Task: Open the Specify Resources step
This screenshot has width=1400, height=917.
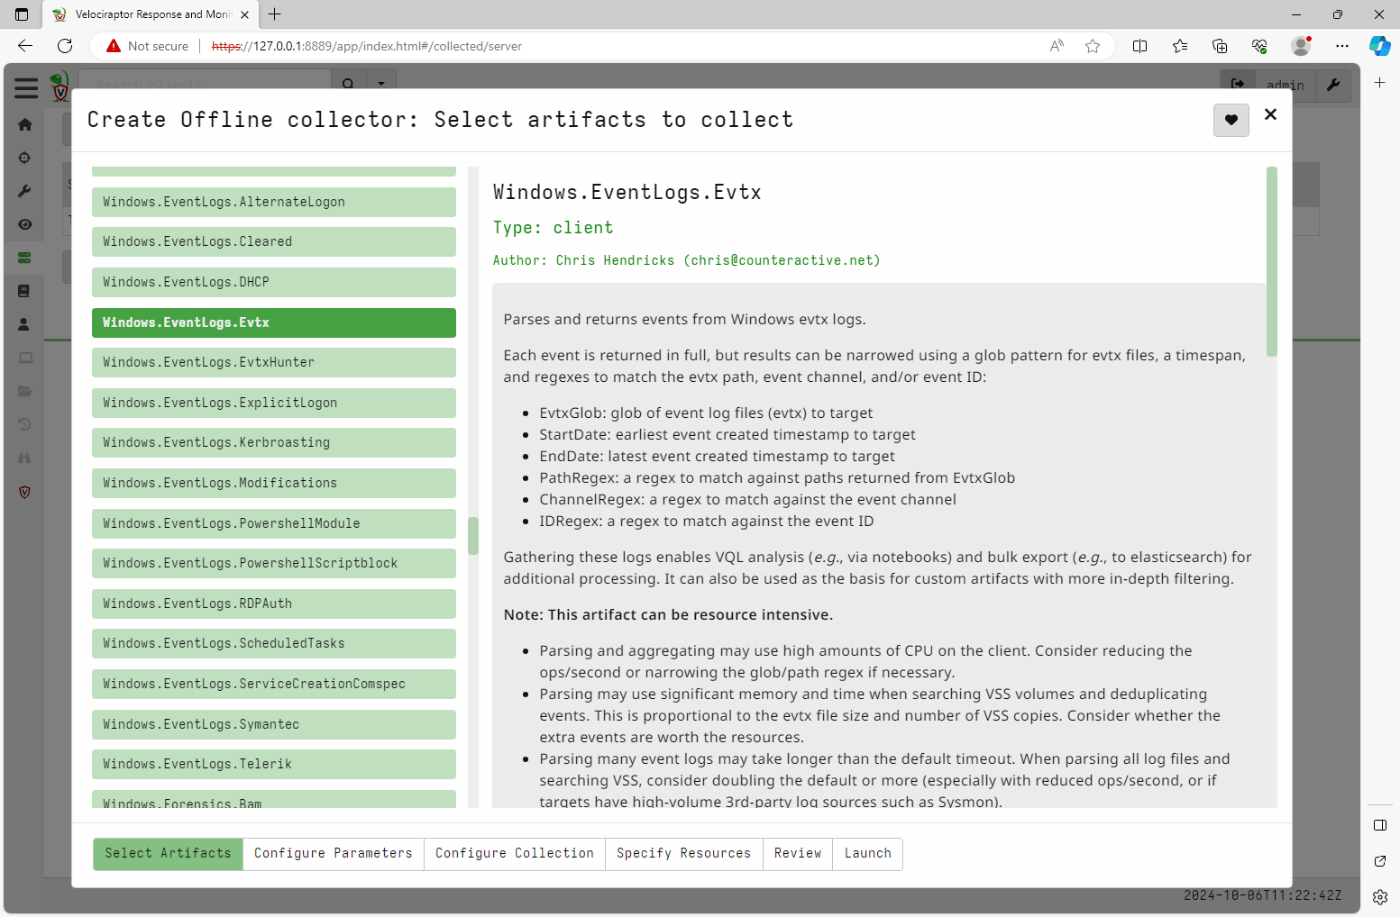Action: 683,854
